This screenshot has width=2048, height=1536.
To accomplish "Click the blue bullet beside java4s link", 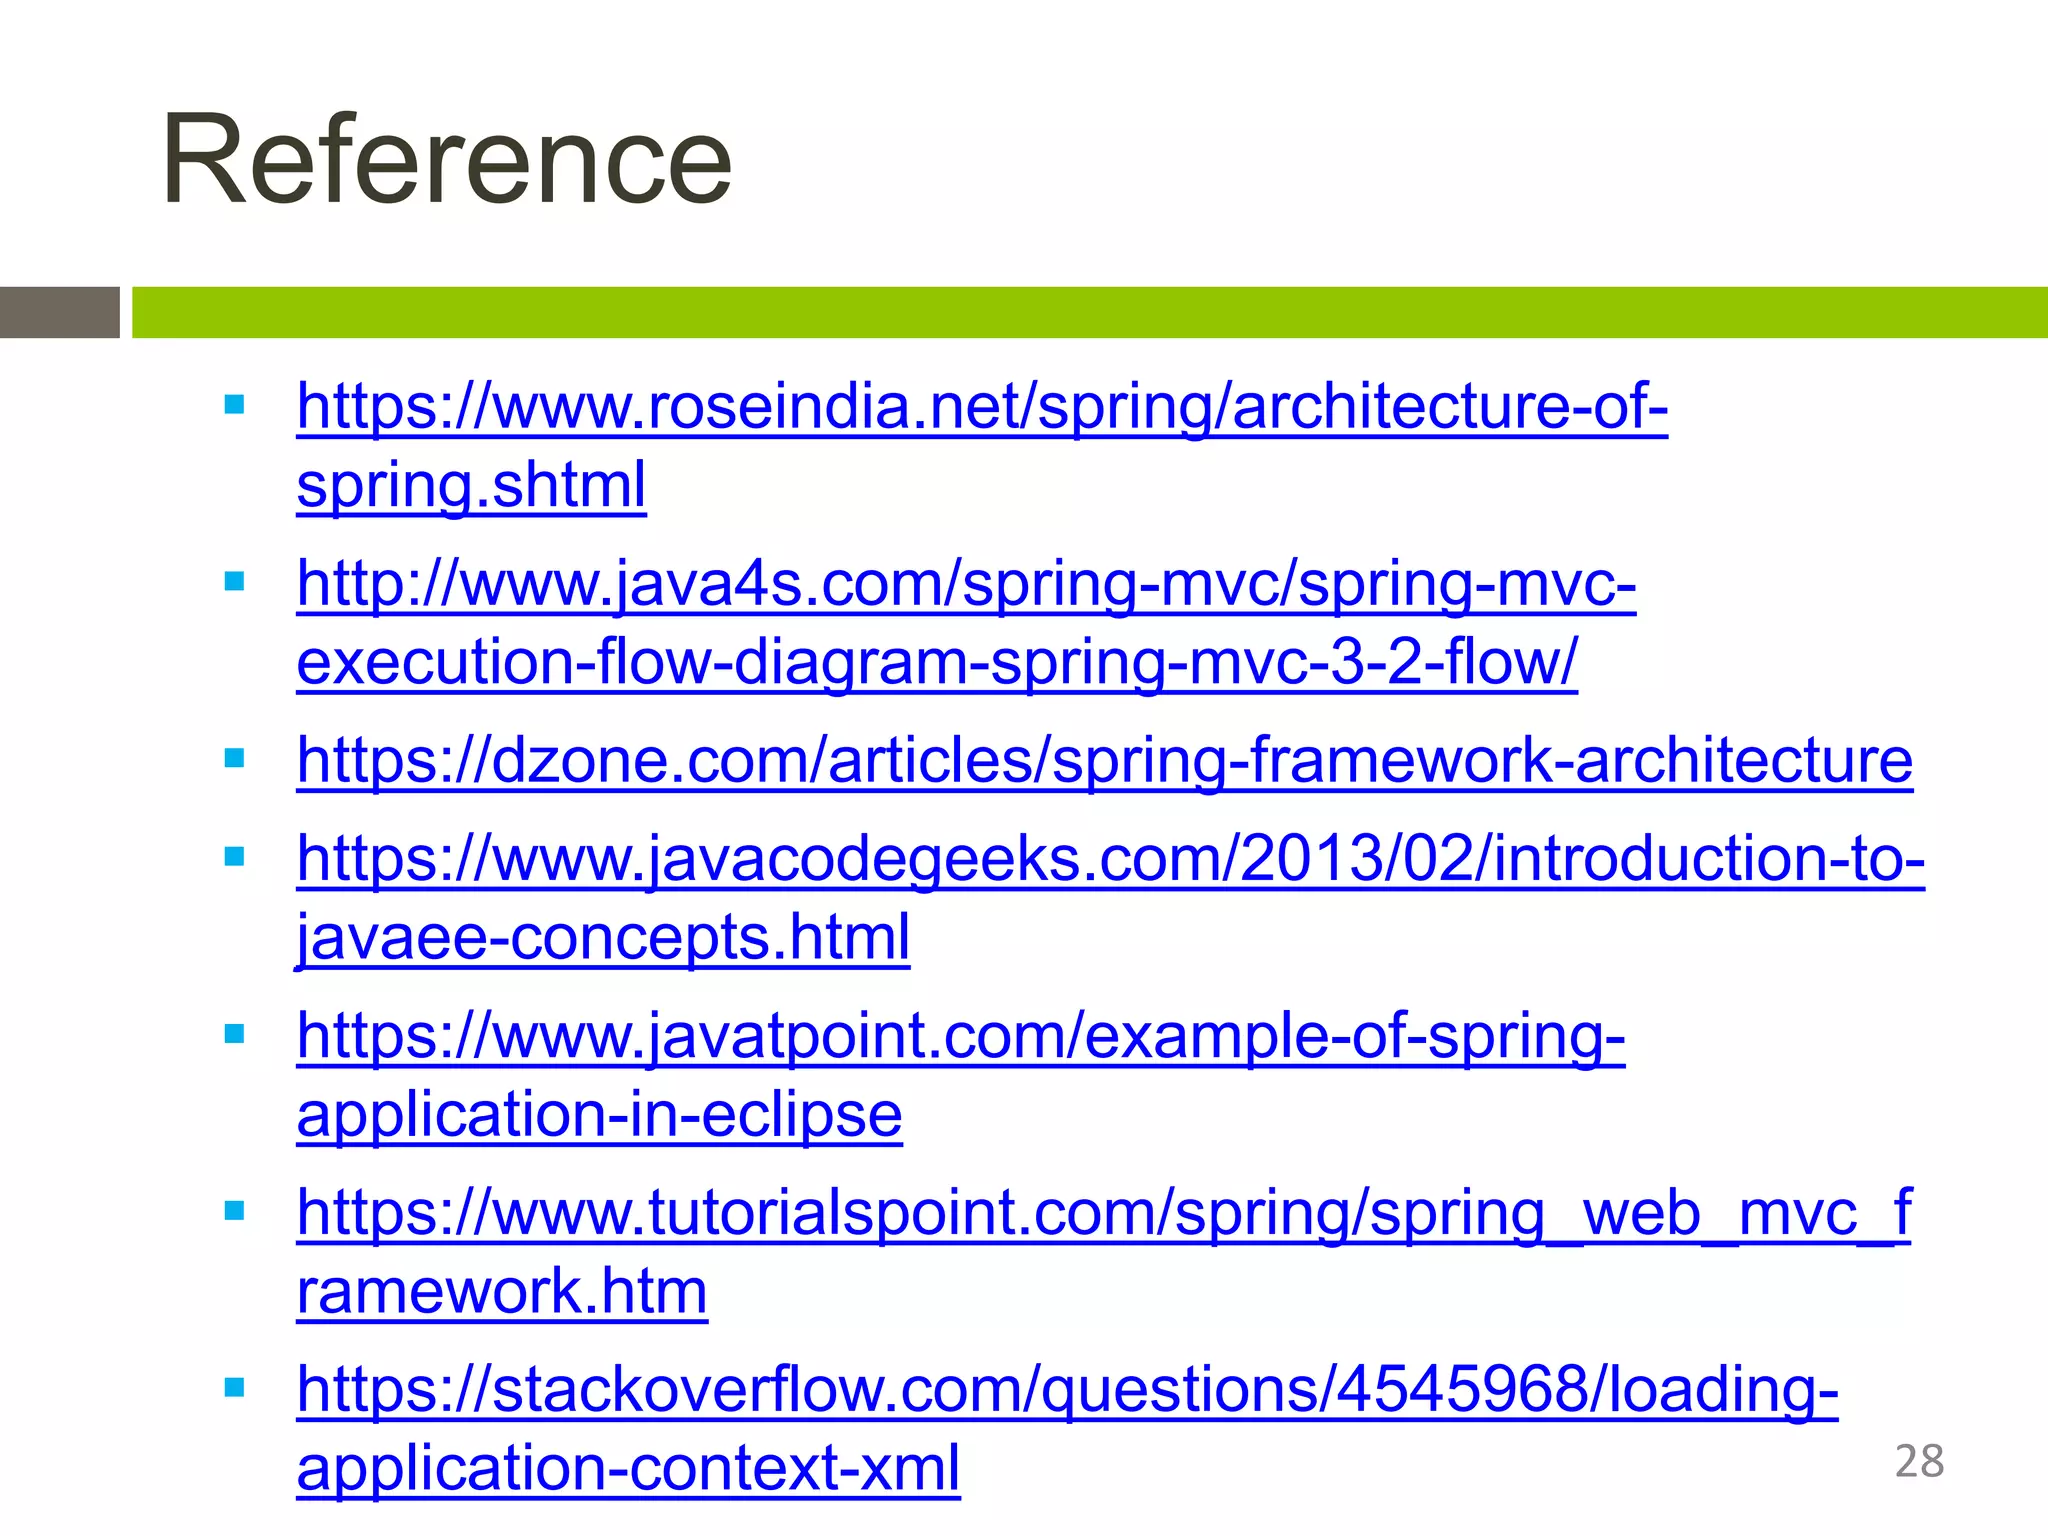I will 235,582.
